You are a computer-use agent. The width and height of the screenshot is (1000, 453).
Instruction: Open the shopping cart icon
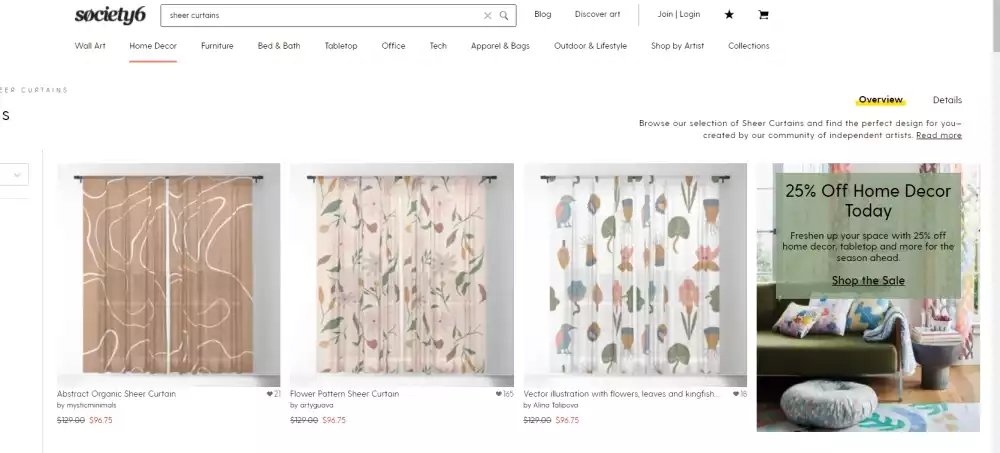763,15
